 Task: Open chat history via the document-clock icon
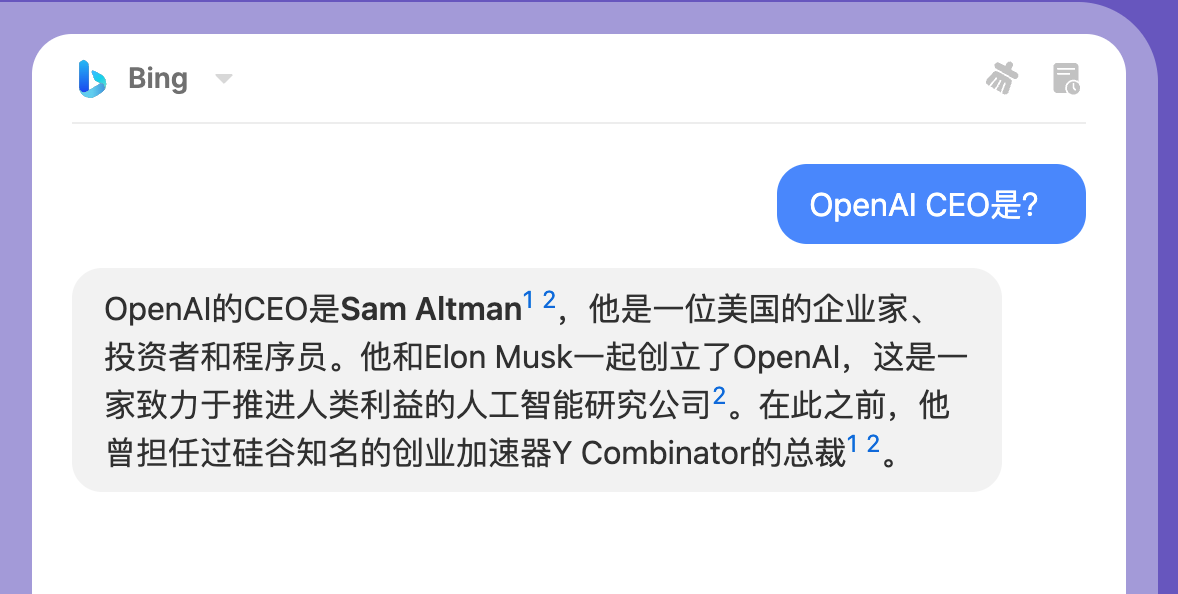(x=1066, y=78)
